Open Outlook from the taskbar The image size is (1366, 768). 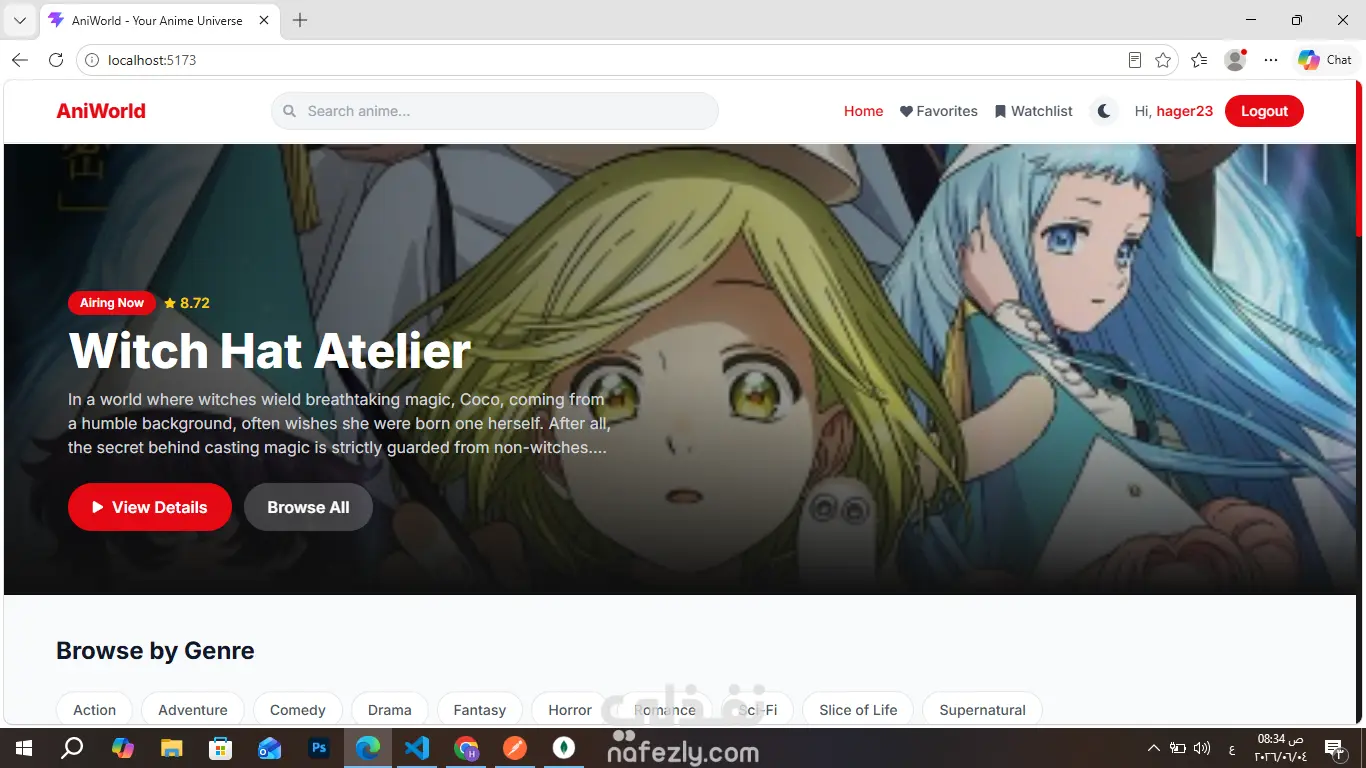coord(270,748)
